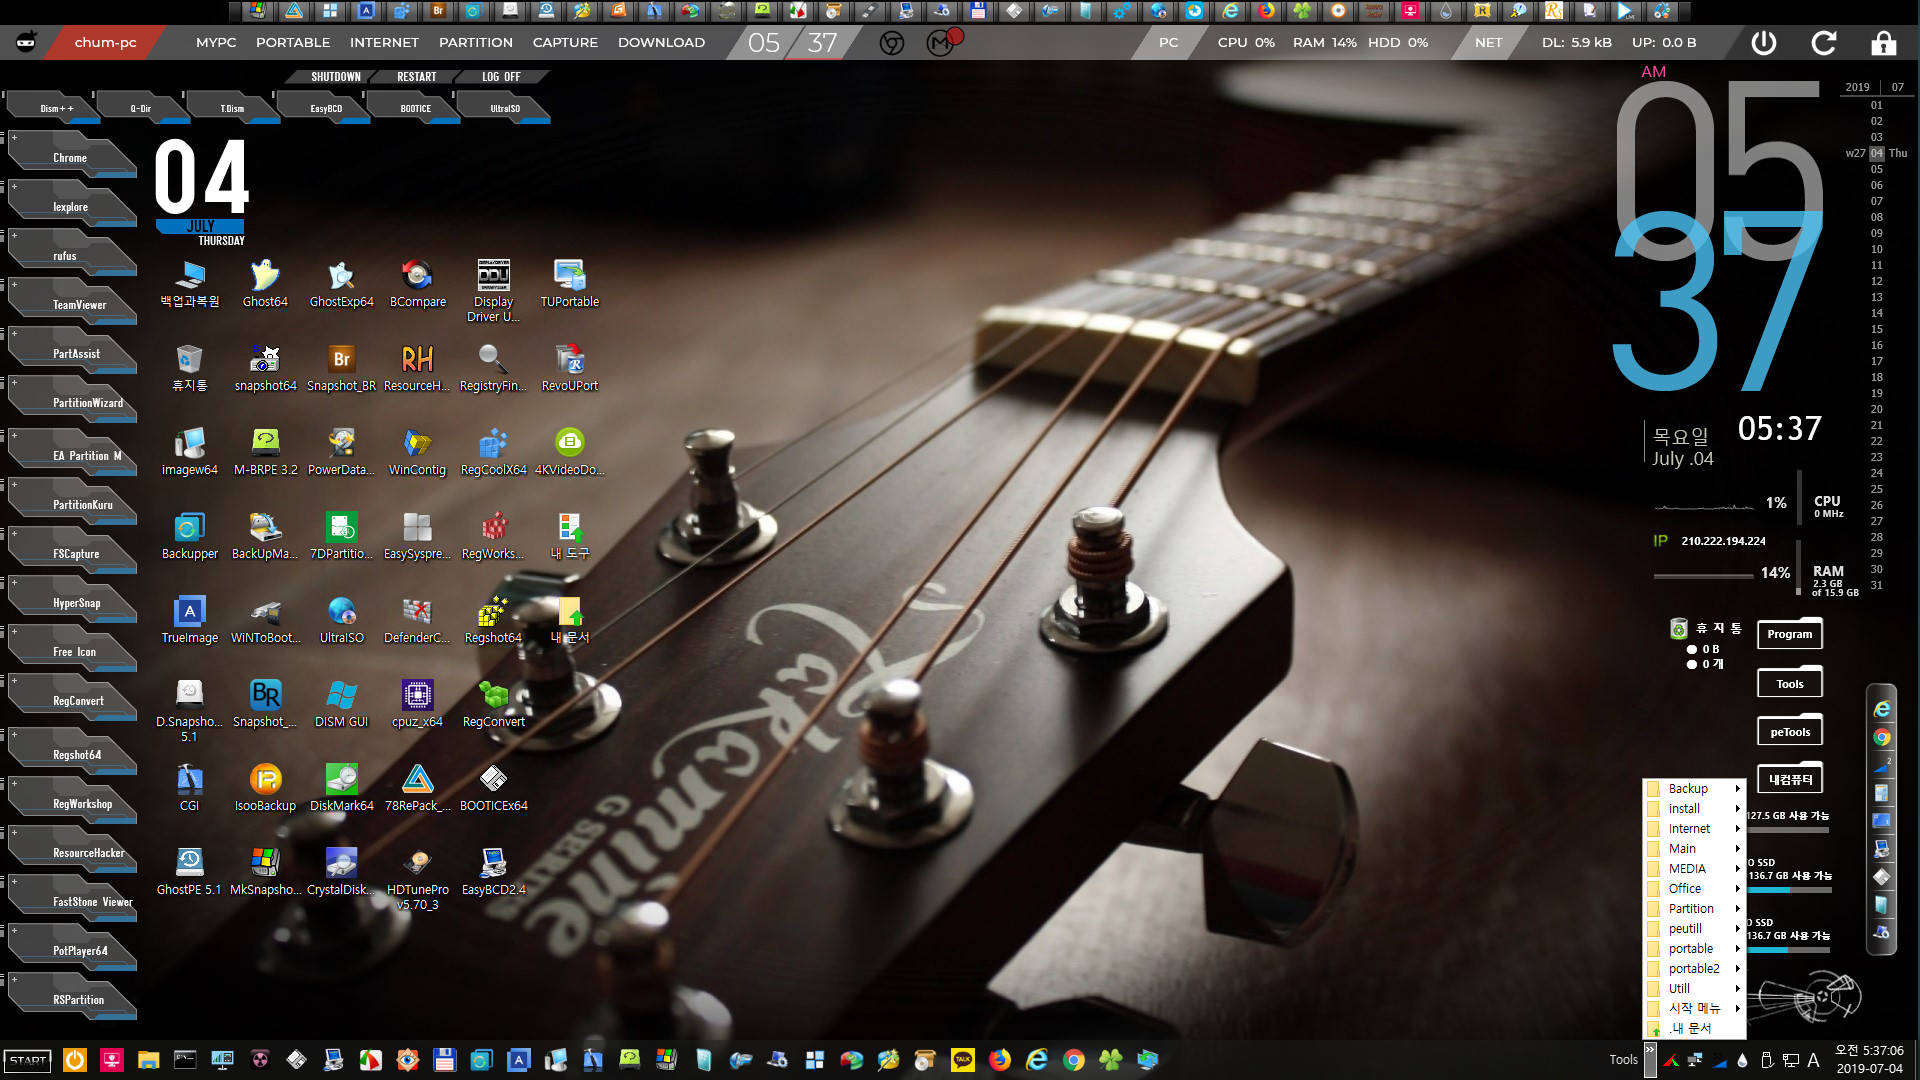The image size is (1920, 1080).
Task: Launch TeamViewer from left sidebar
Action: pos(72,305)
